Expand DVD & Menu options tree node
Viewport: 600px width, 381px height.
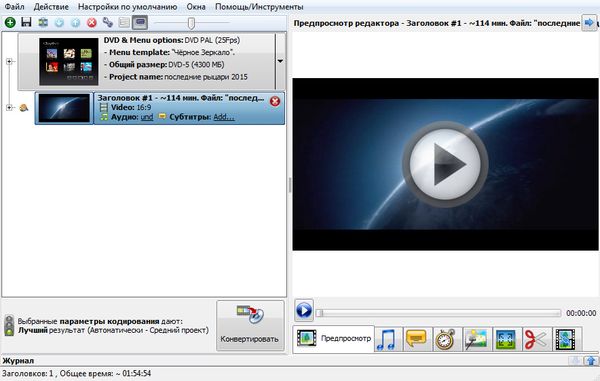click(x=9, y=61)
